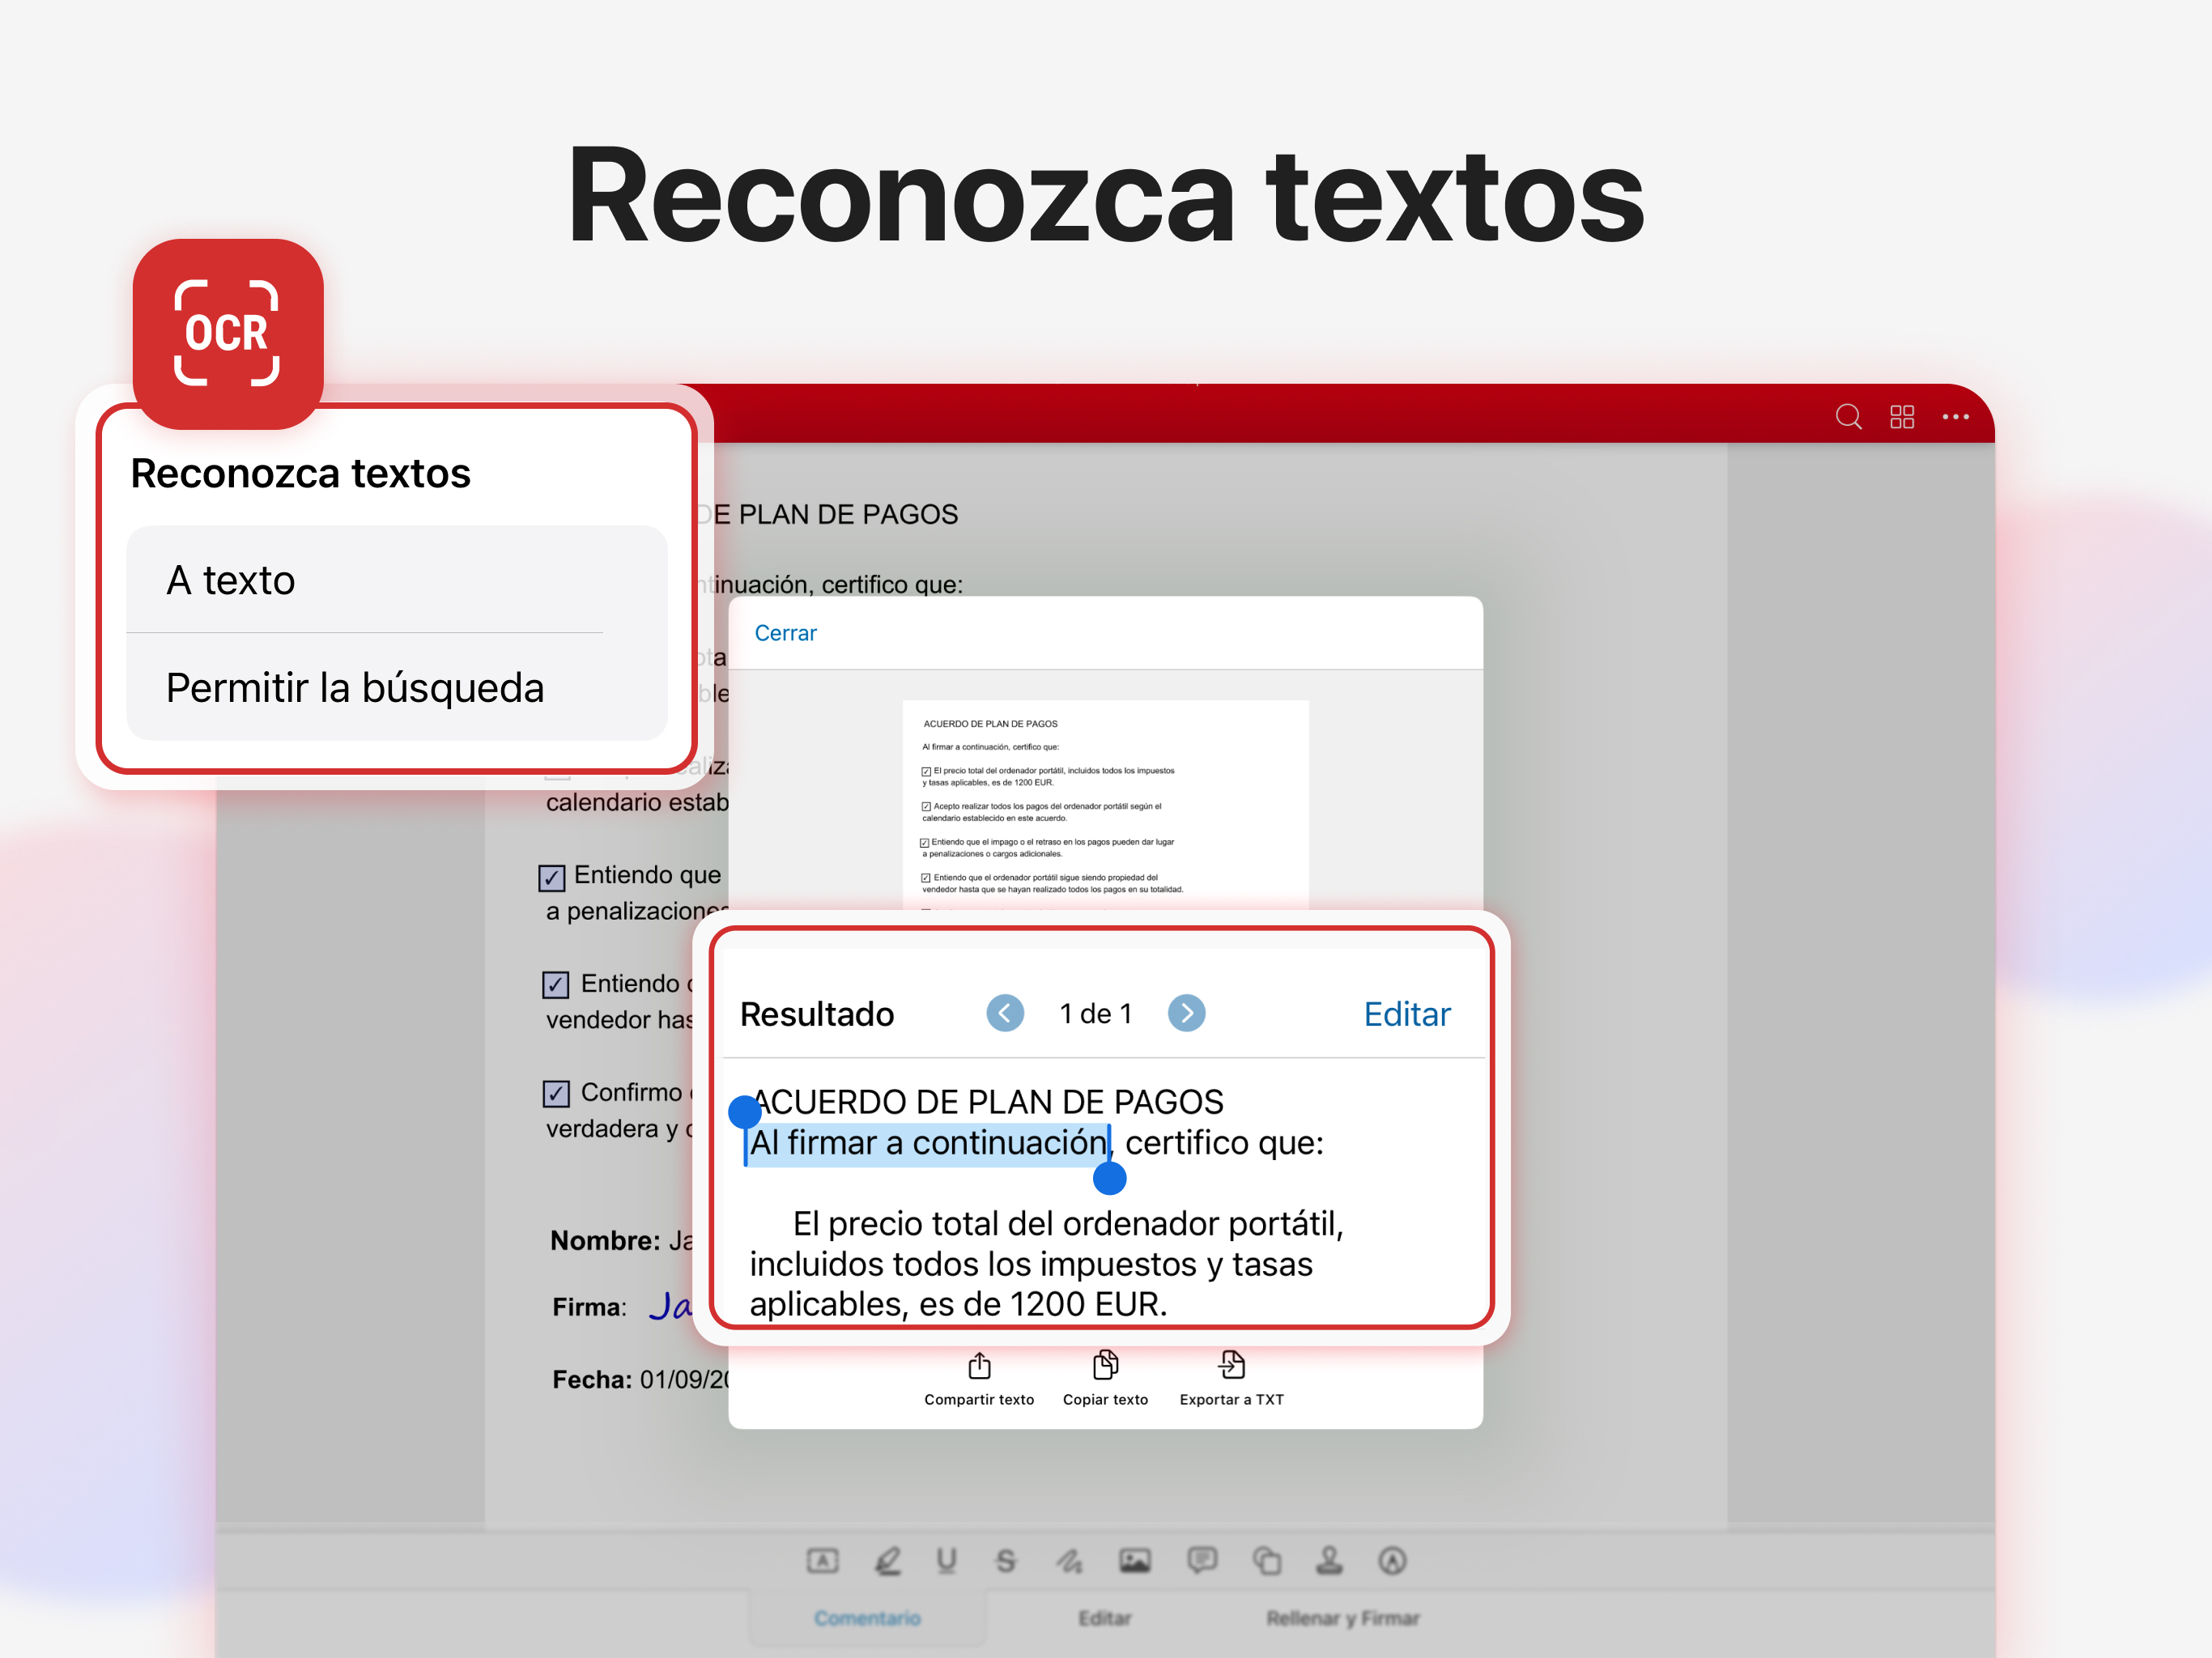The image size is (2212, 1658).
Task: Toggle the checkbox next to 'Entiendo que'
Action: pyautogui.click(x=552, y=878)
